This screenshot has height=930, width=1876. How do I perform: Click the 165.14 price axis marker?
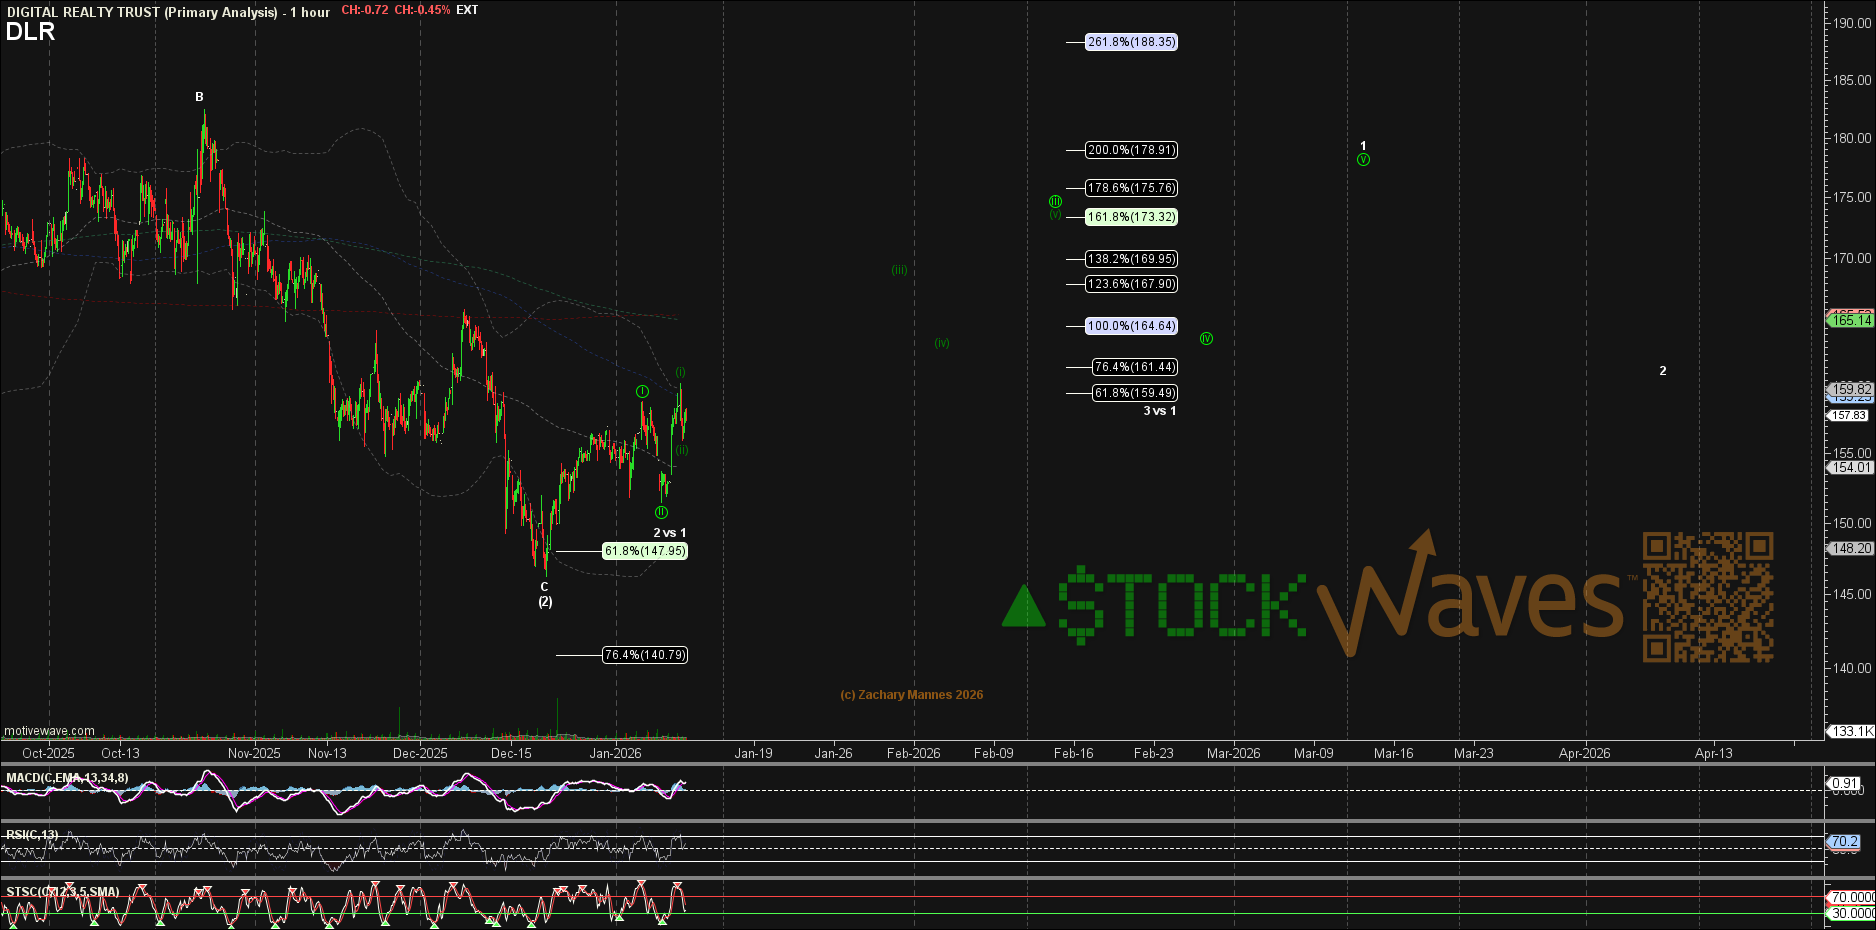[1851, 320]
